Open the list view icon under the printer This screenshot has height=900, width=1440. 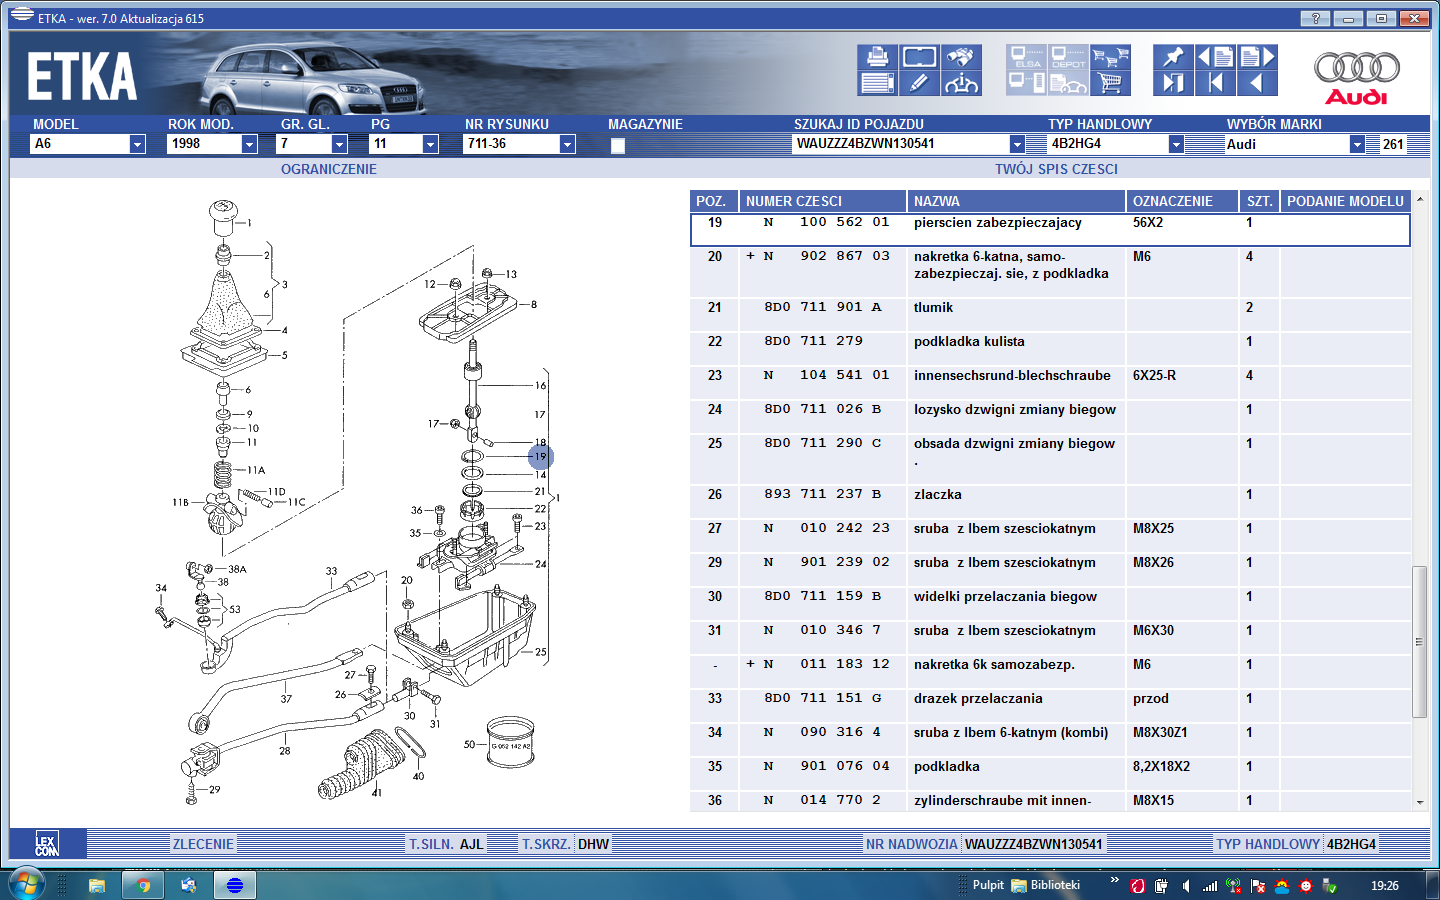[x=877, y=83]
